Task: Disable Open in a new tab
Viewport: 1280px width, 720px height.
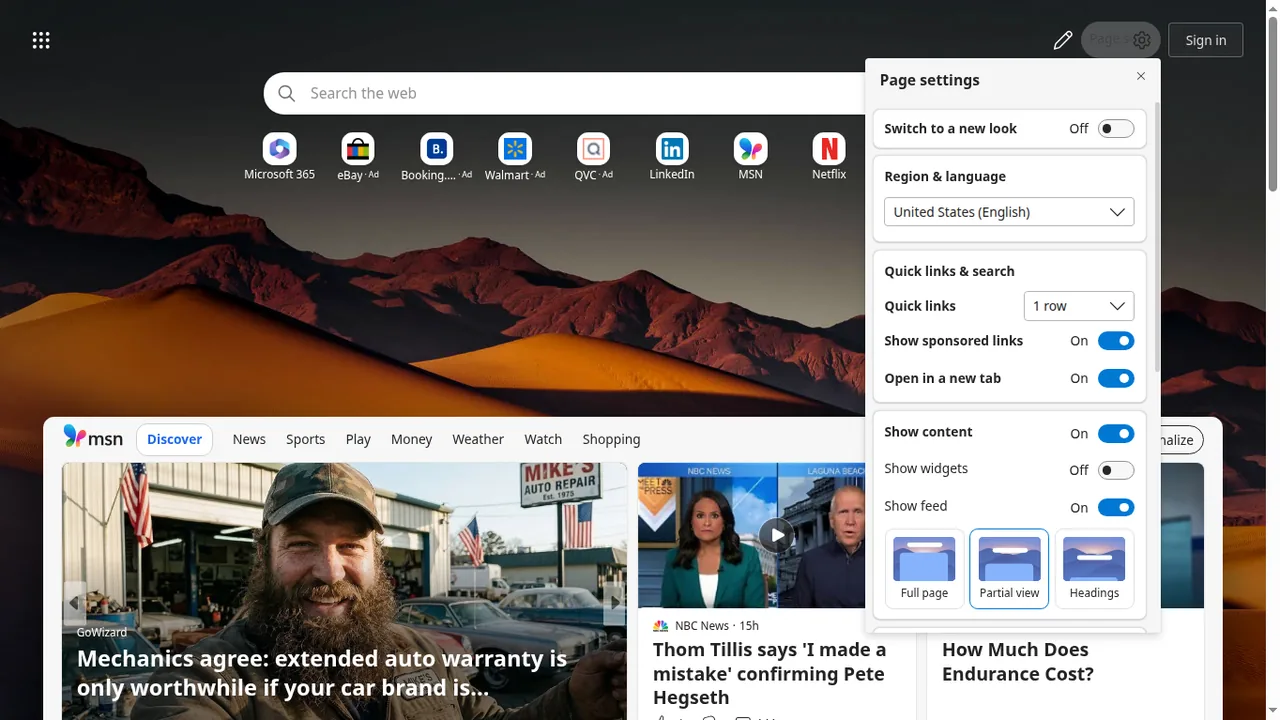Action: (x=1116, y=379)
